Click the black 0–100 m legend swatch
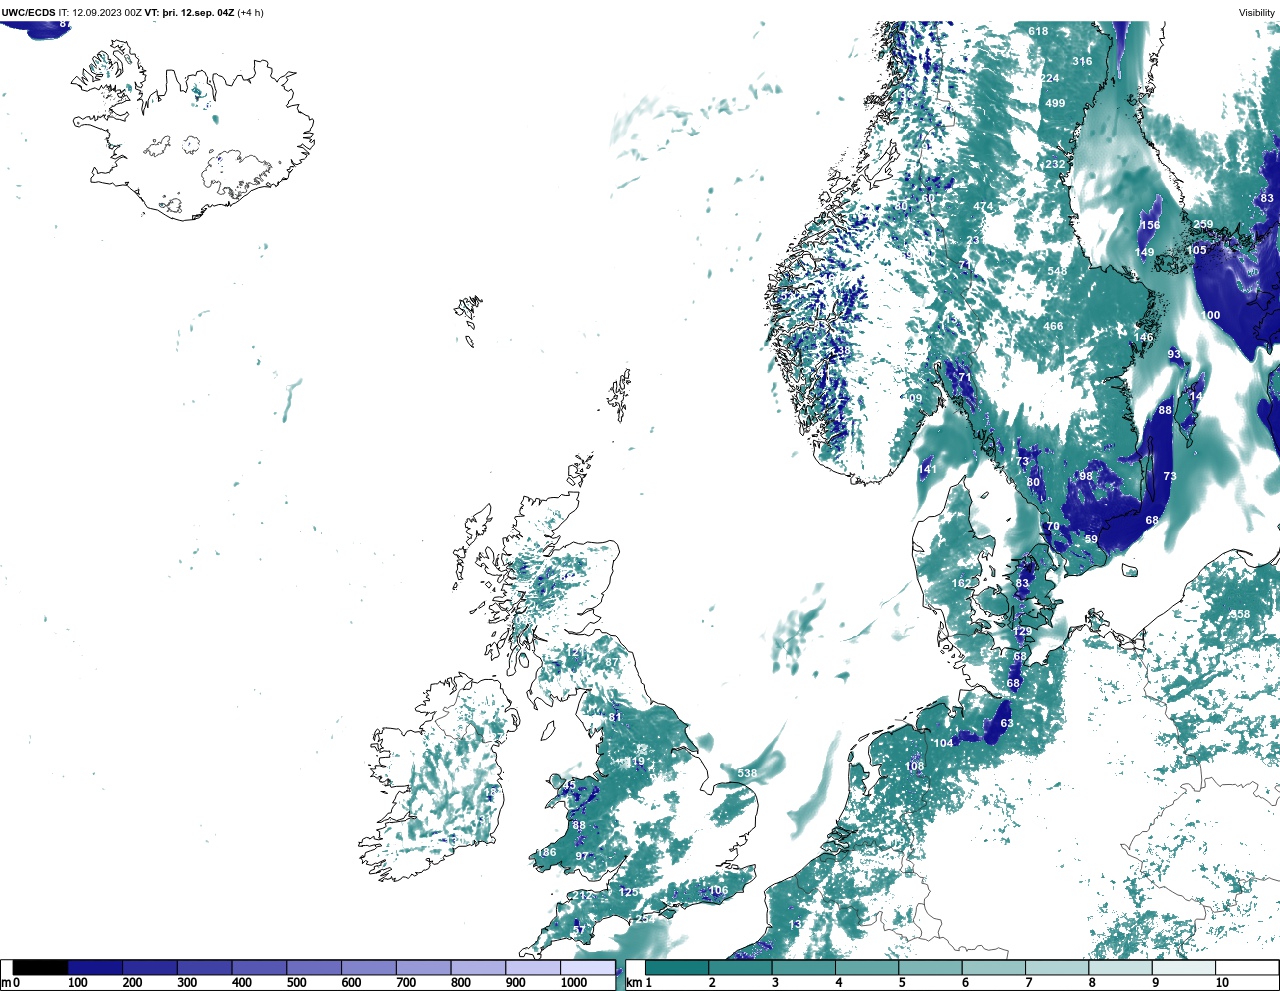This screenshot has width=1280, height=991. (x=41, y=968)
